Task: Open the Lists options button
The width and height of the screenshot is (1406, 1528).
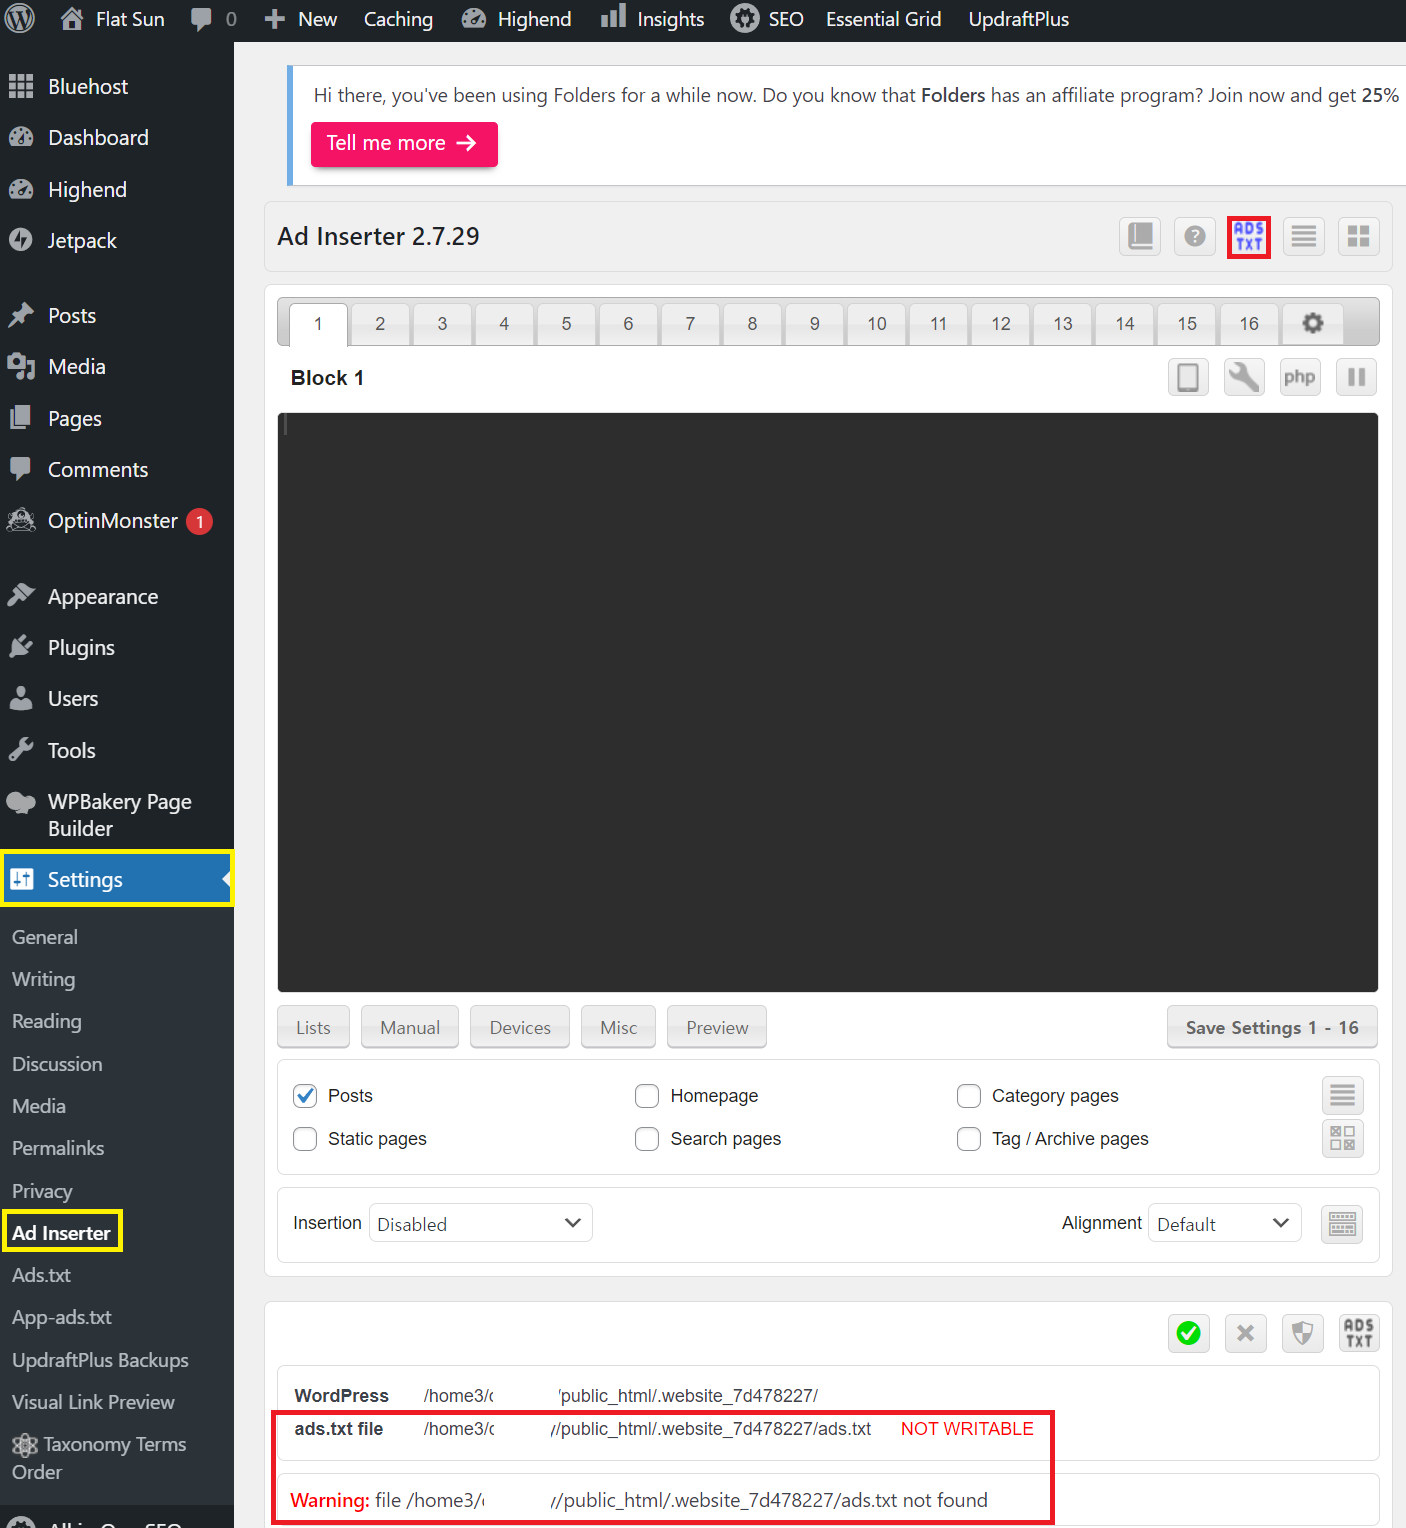Action: (x=313, y=1027)
